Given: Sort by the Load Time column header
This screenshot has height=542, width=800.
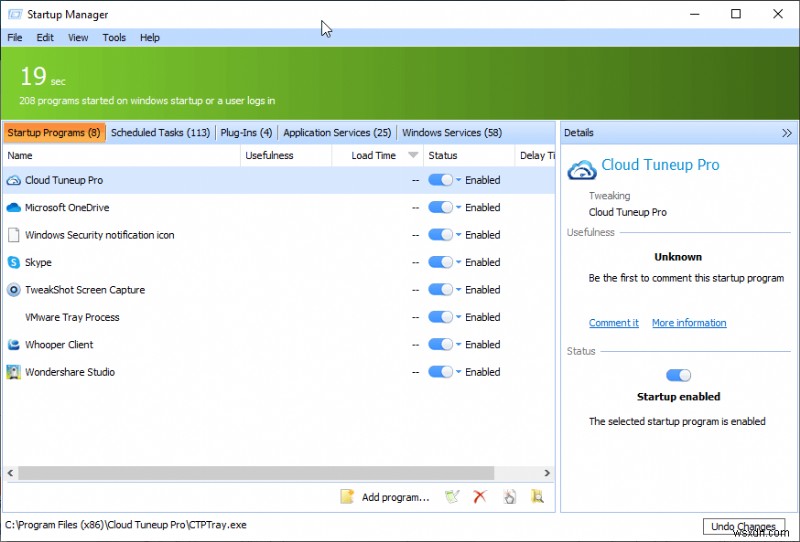Looking at the screenshot, I should (378, 156).
